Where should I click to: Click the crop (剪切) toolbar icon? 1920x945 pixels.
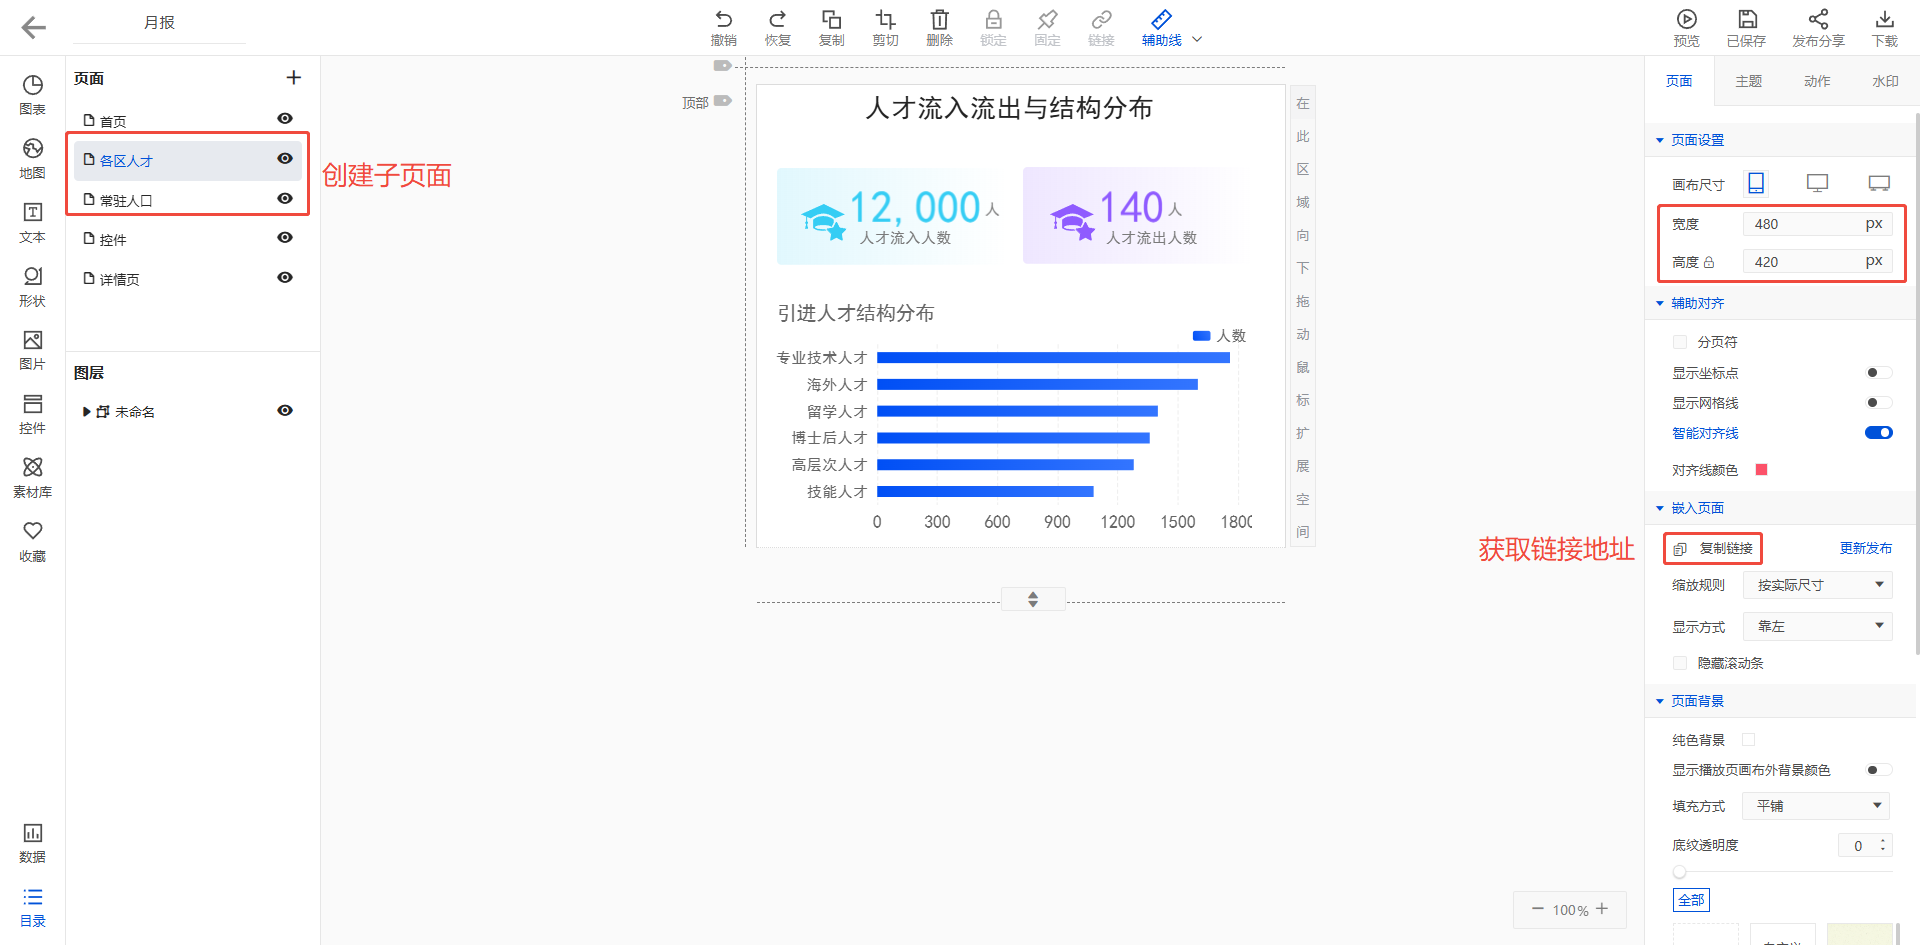[885, 20]
